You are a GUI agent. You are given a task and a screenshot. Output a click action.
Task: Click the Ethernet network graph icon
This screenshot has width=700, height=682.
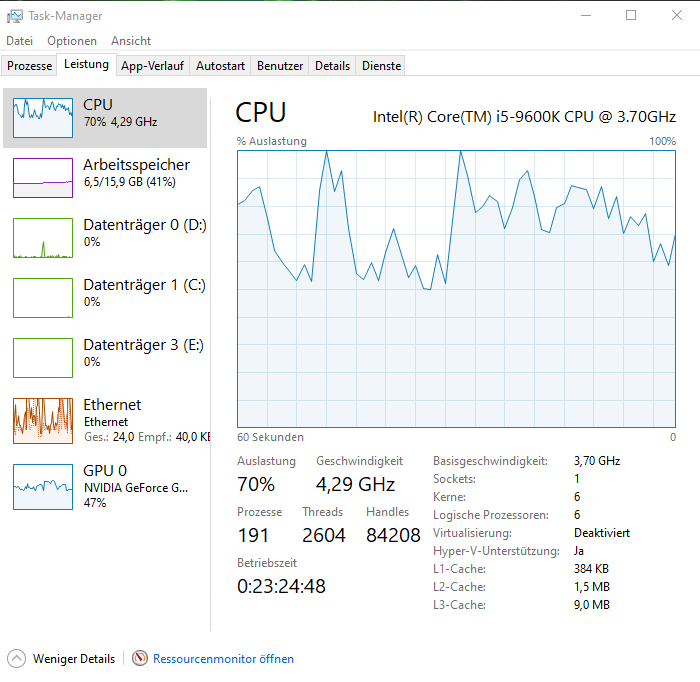point(43,420)
